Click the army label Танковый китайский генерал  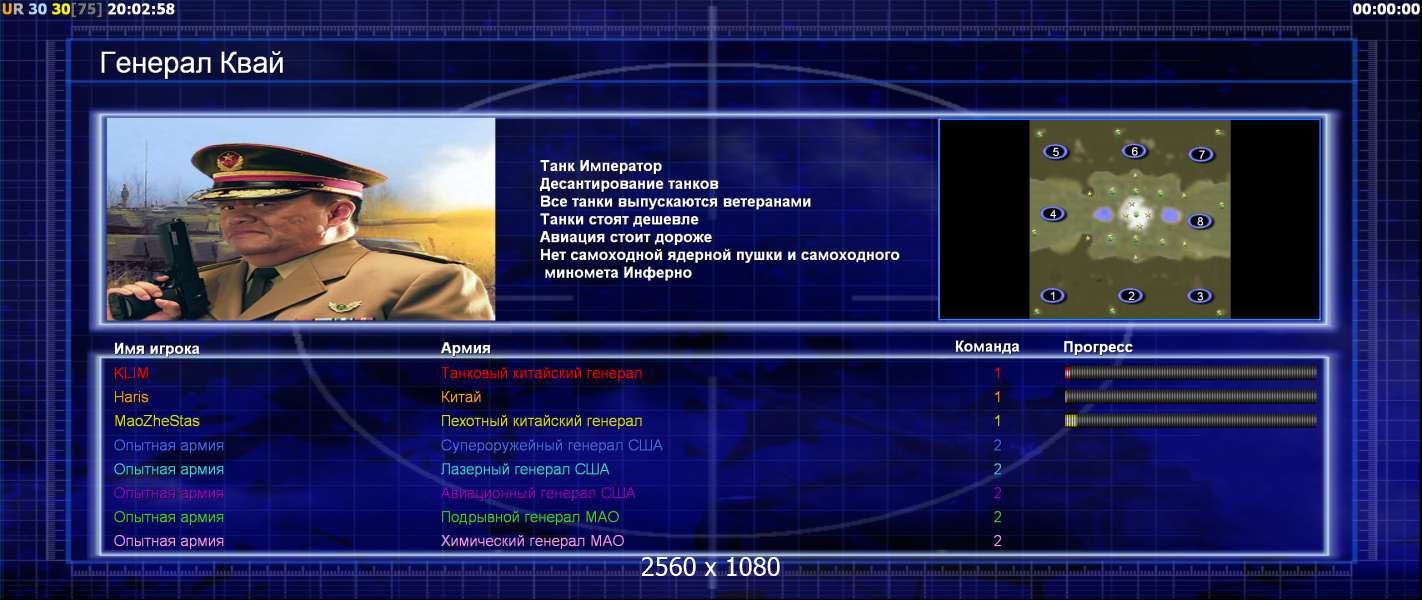point(541,373)
